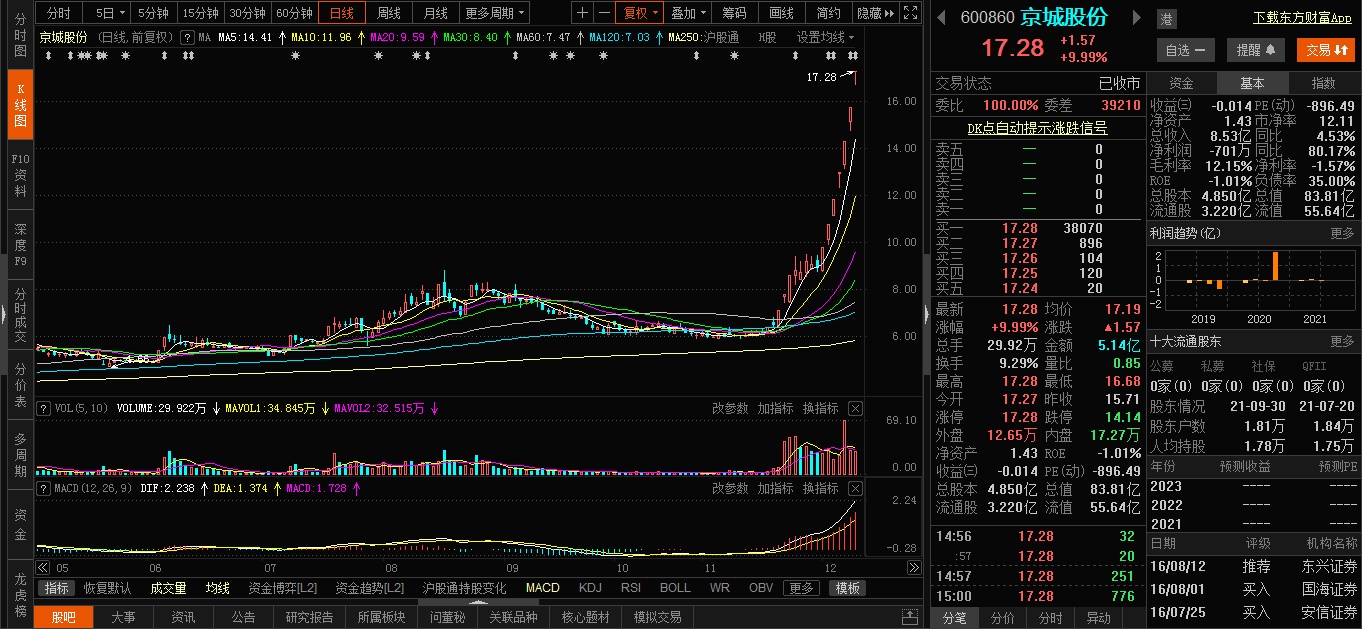Click 下载东方财富App link
1362x629 pixels.
1302,18
